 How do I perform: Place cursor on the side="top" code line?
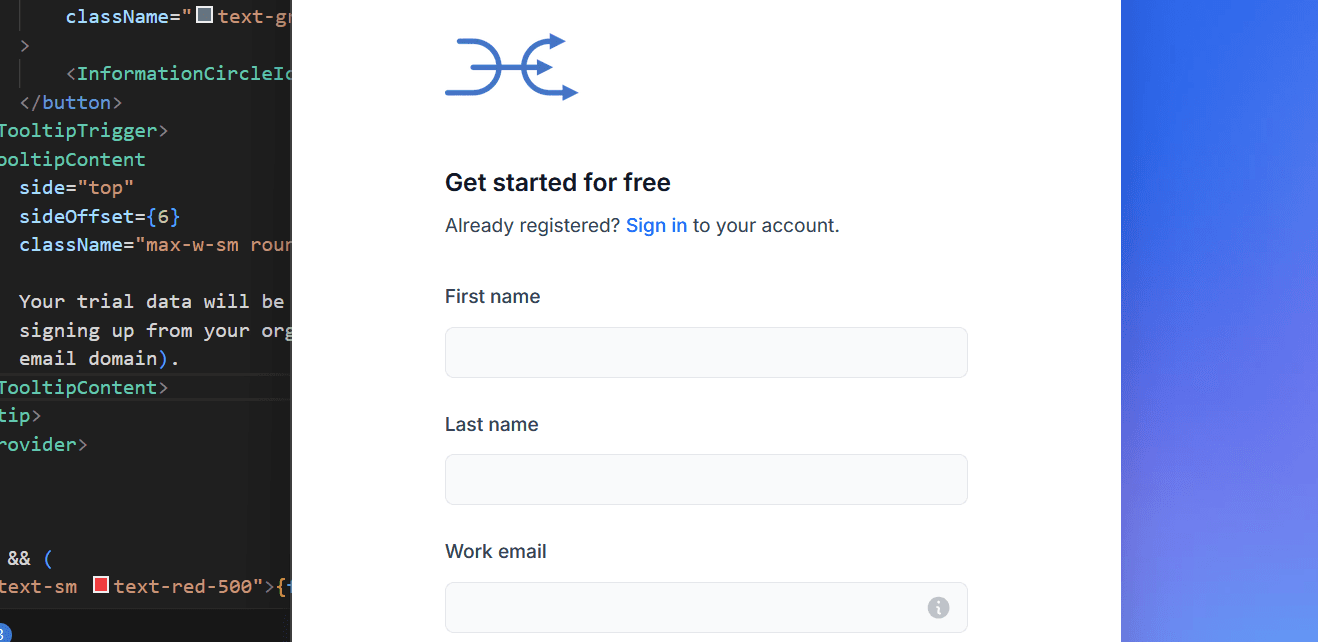coord(76,188)
